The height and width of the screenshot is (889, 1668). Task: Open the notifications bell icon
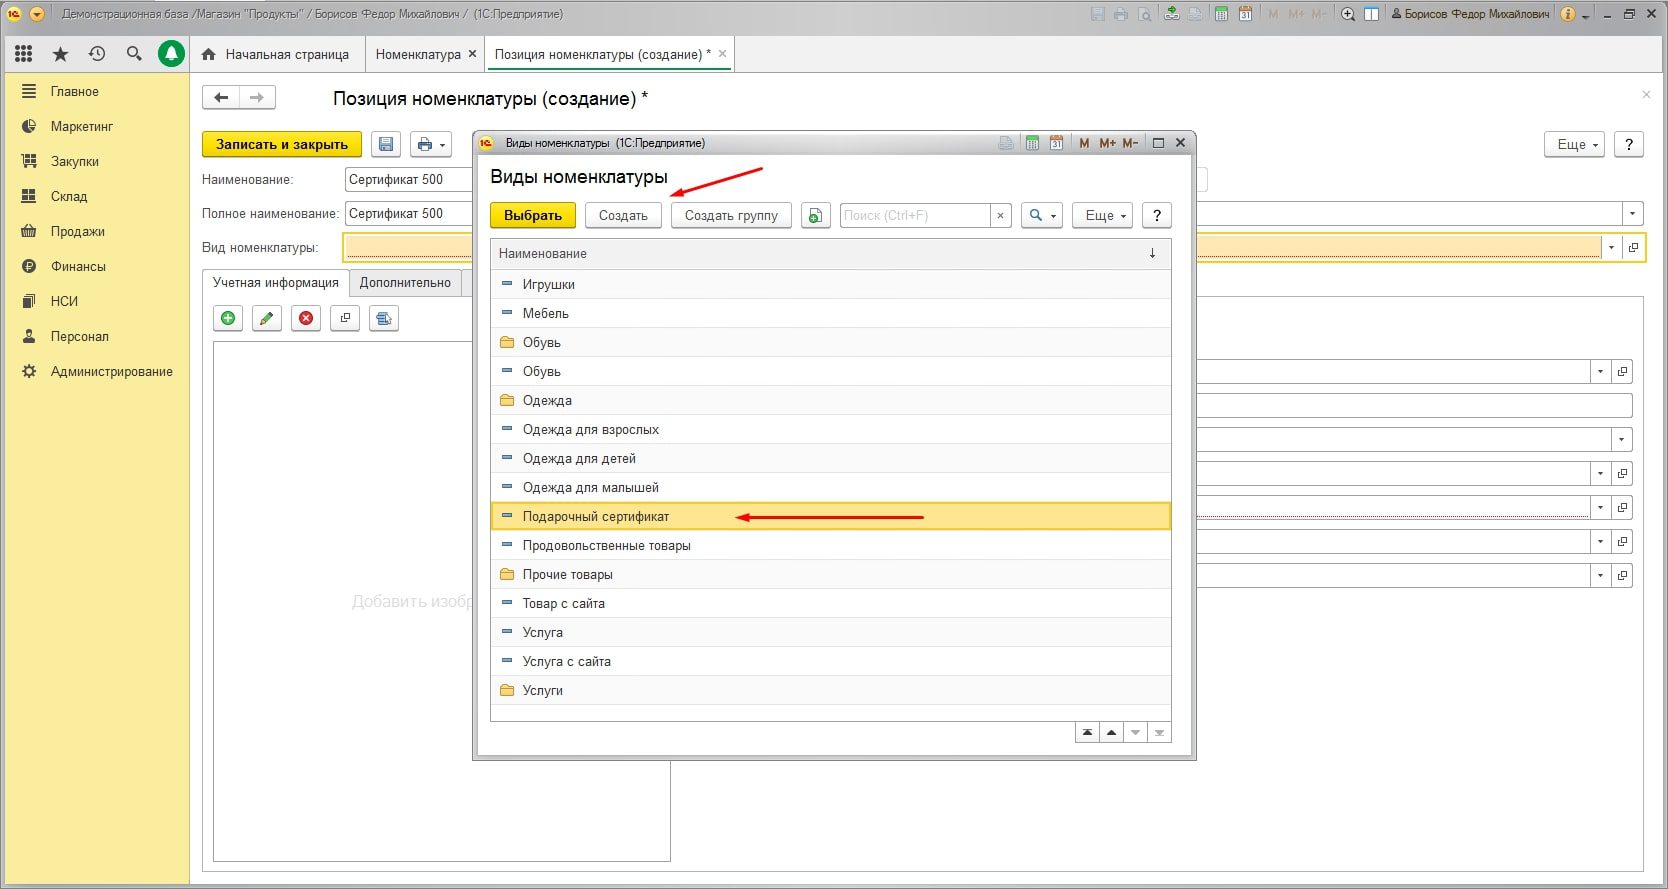[x=171, y=54]
